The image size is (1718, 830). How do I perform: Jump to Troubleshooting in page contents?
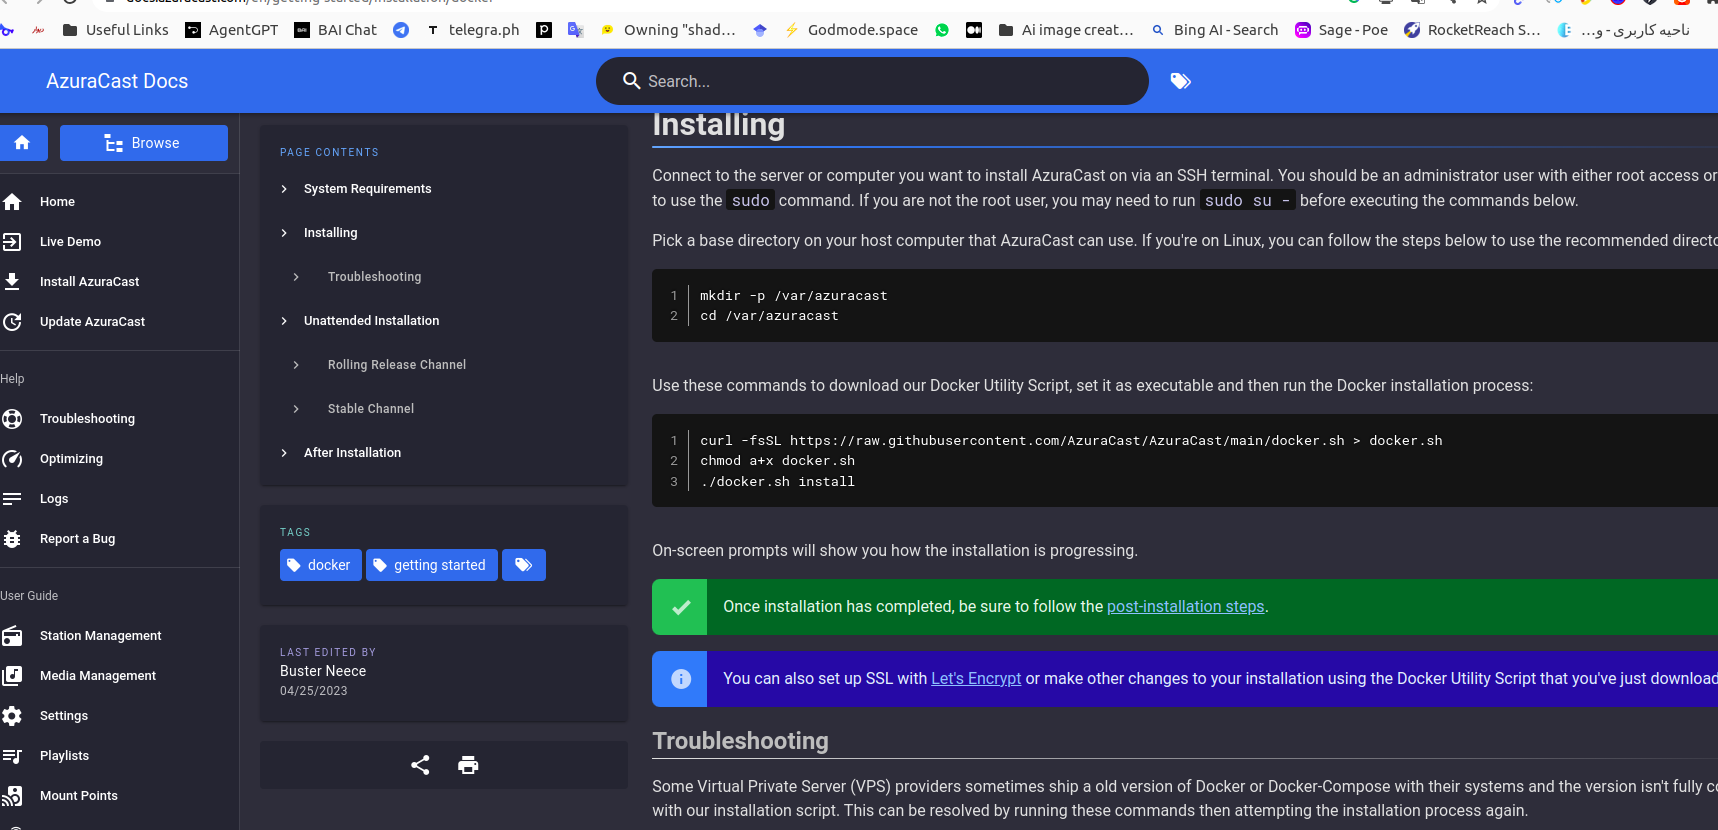point(375,277)
